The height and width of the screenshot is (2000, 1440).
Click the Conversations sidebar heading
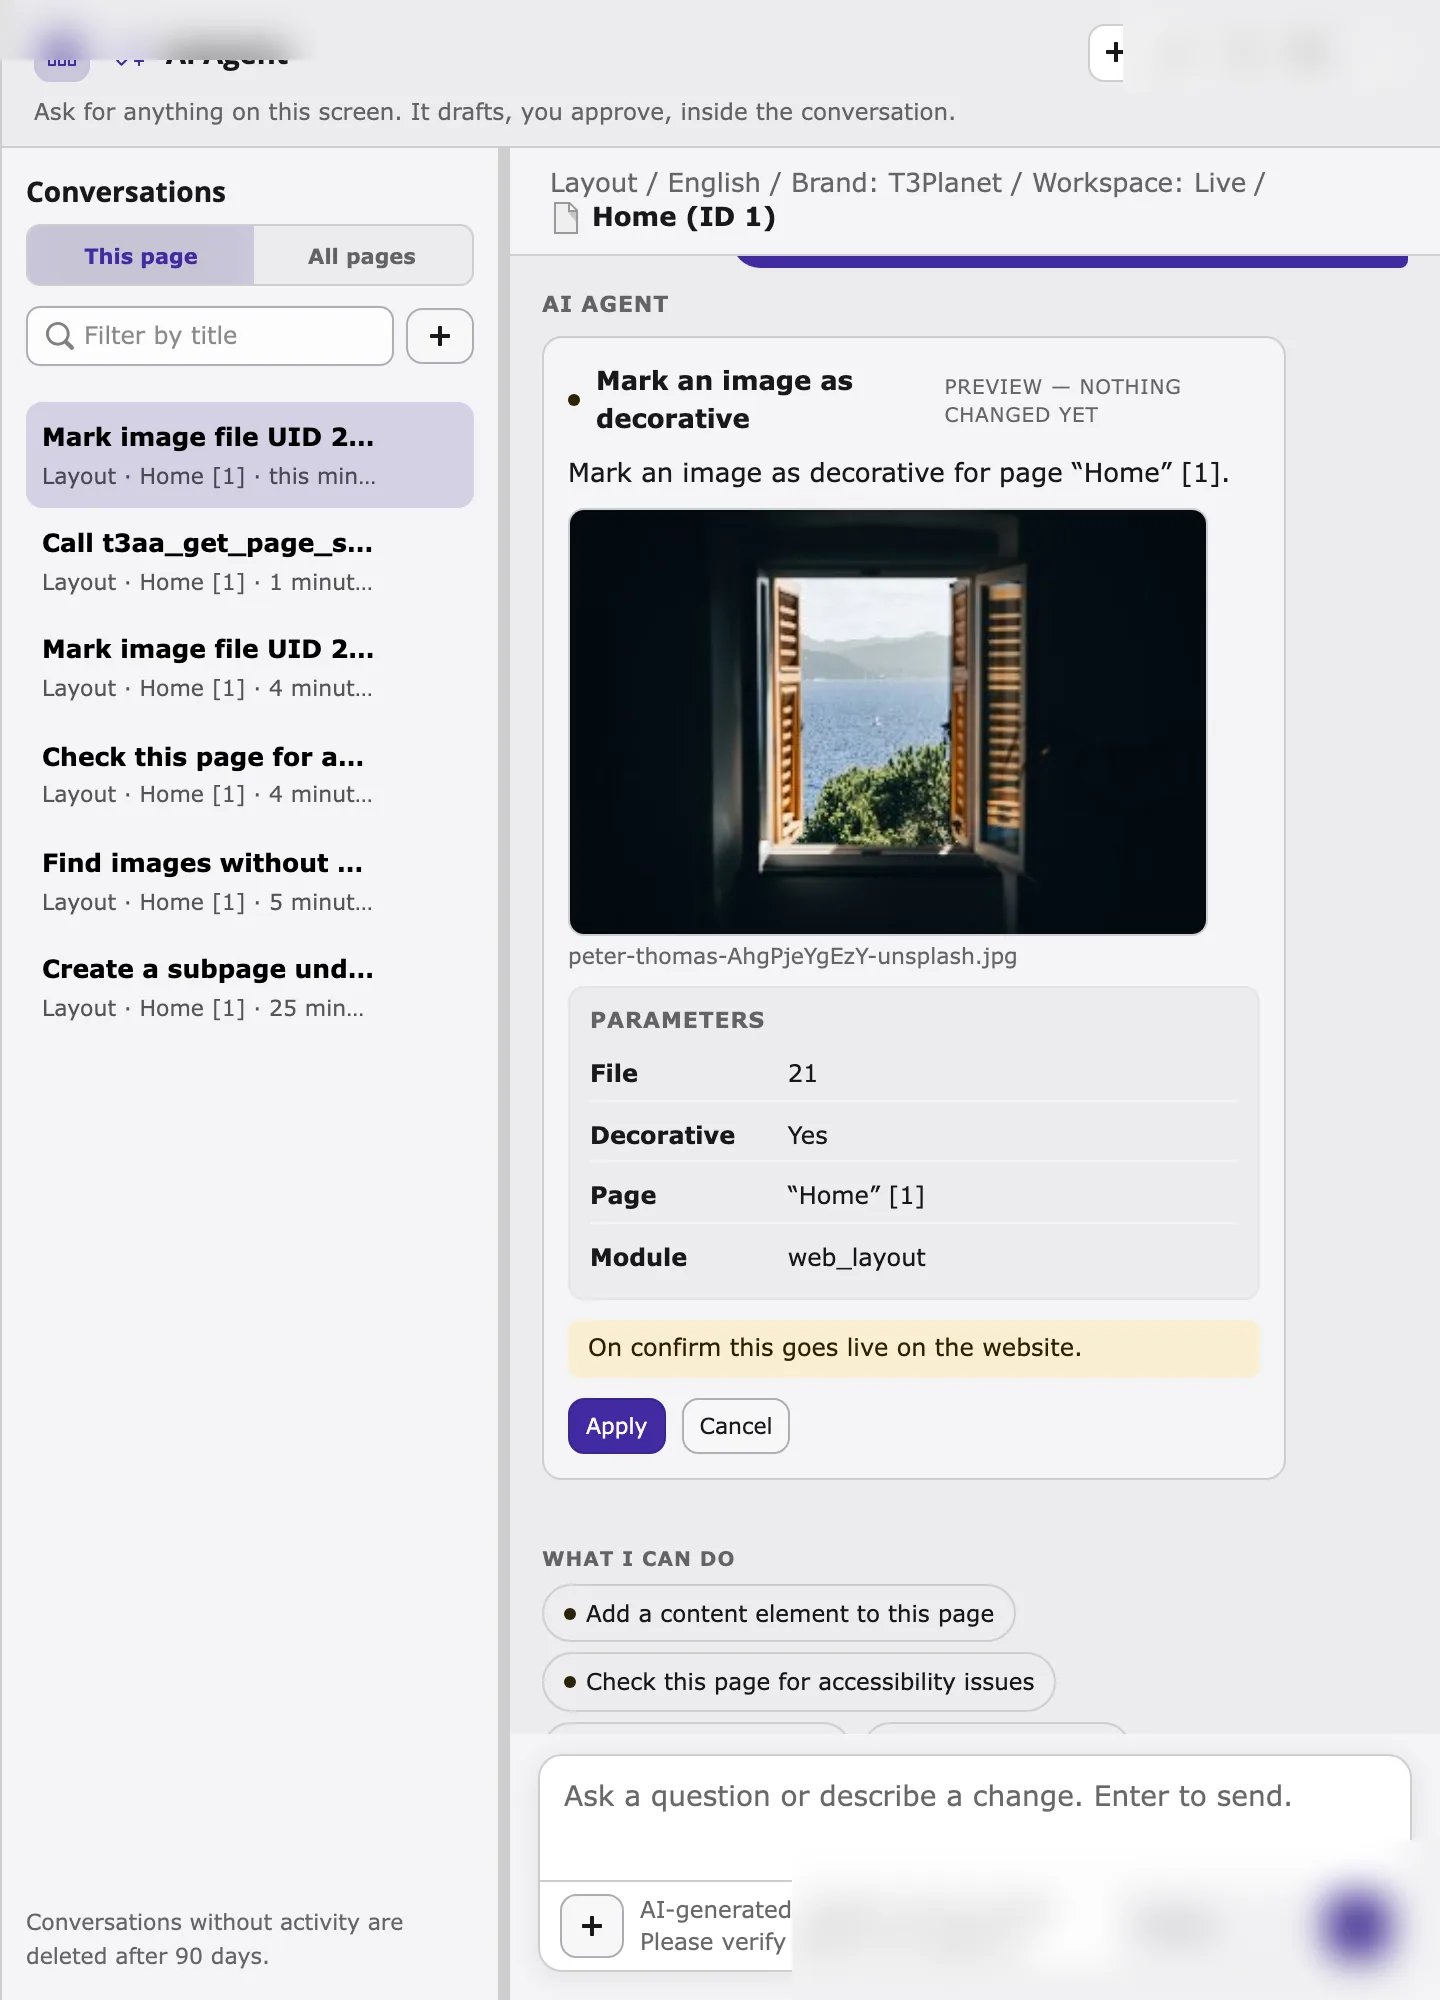pyautogui.click(x=126, y=192)
